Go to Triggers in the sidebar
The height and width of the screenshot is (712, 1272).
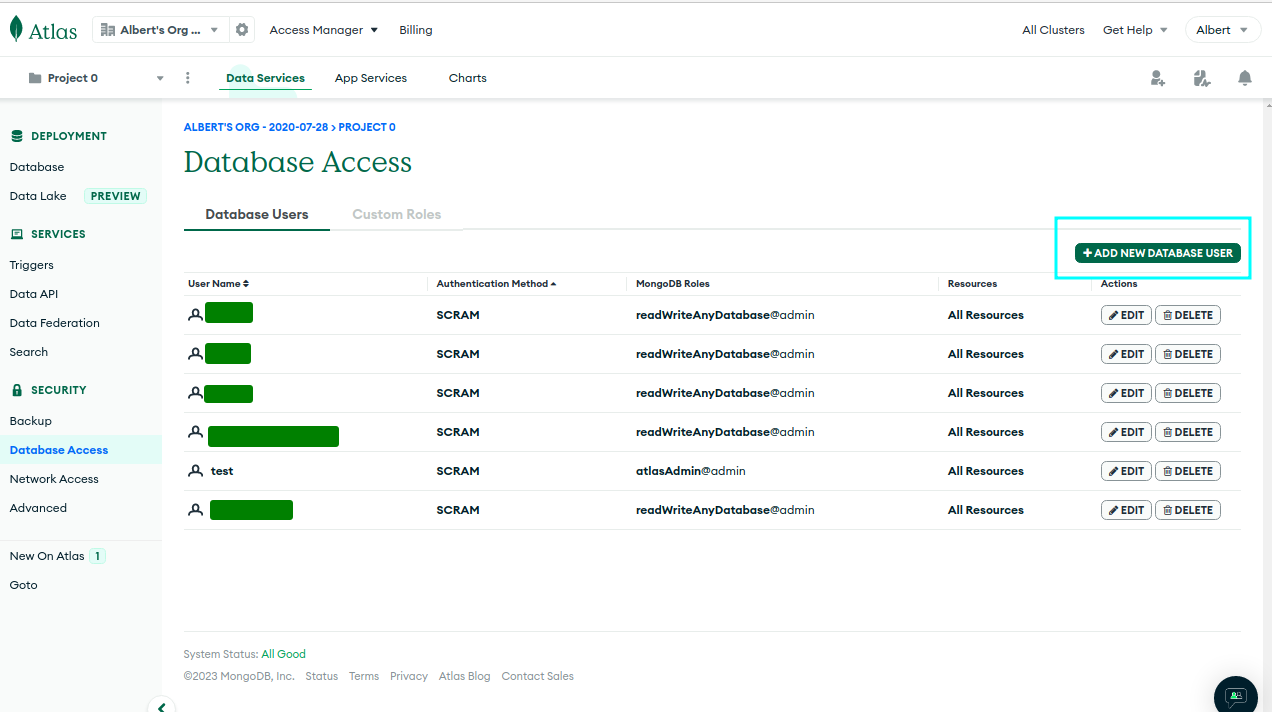pyautogui.click(x=32, y=265)
